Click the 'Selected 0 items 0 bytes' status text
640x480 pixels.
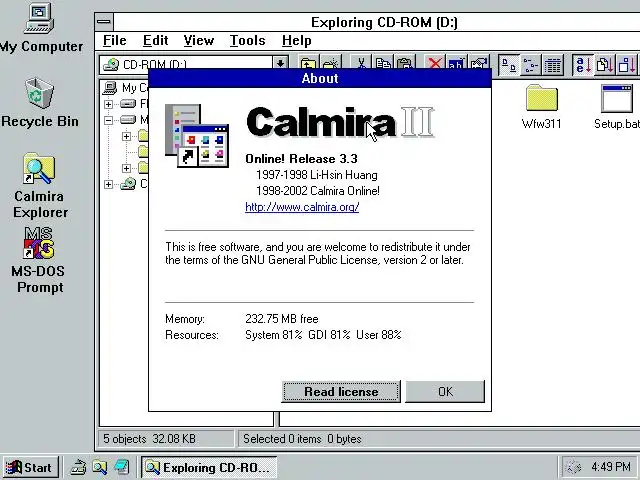pos(302,439)
